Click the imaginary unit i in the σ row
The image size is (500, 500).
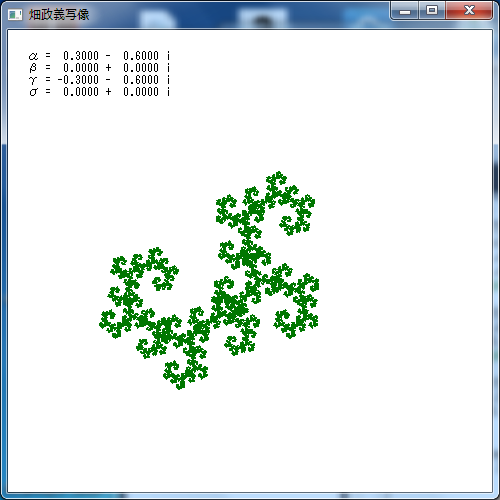point(168,92)
